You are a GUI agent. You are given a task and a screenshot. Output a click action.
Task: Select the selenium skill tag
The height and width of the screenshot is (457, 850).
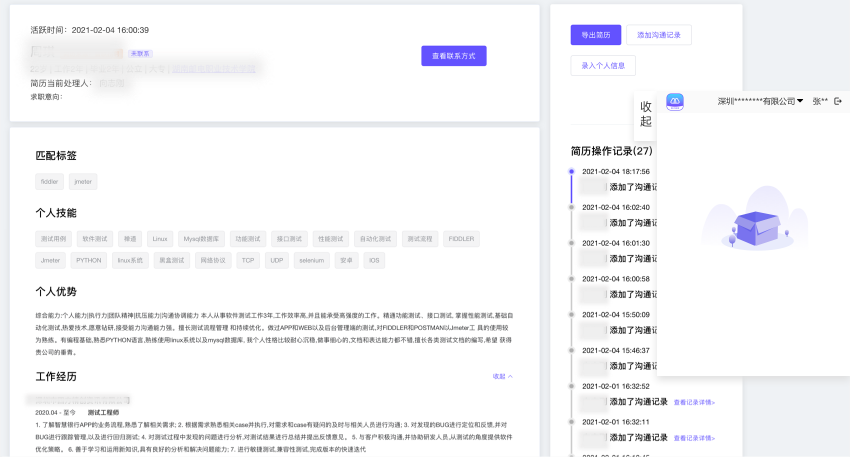(311, 260)
